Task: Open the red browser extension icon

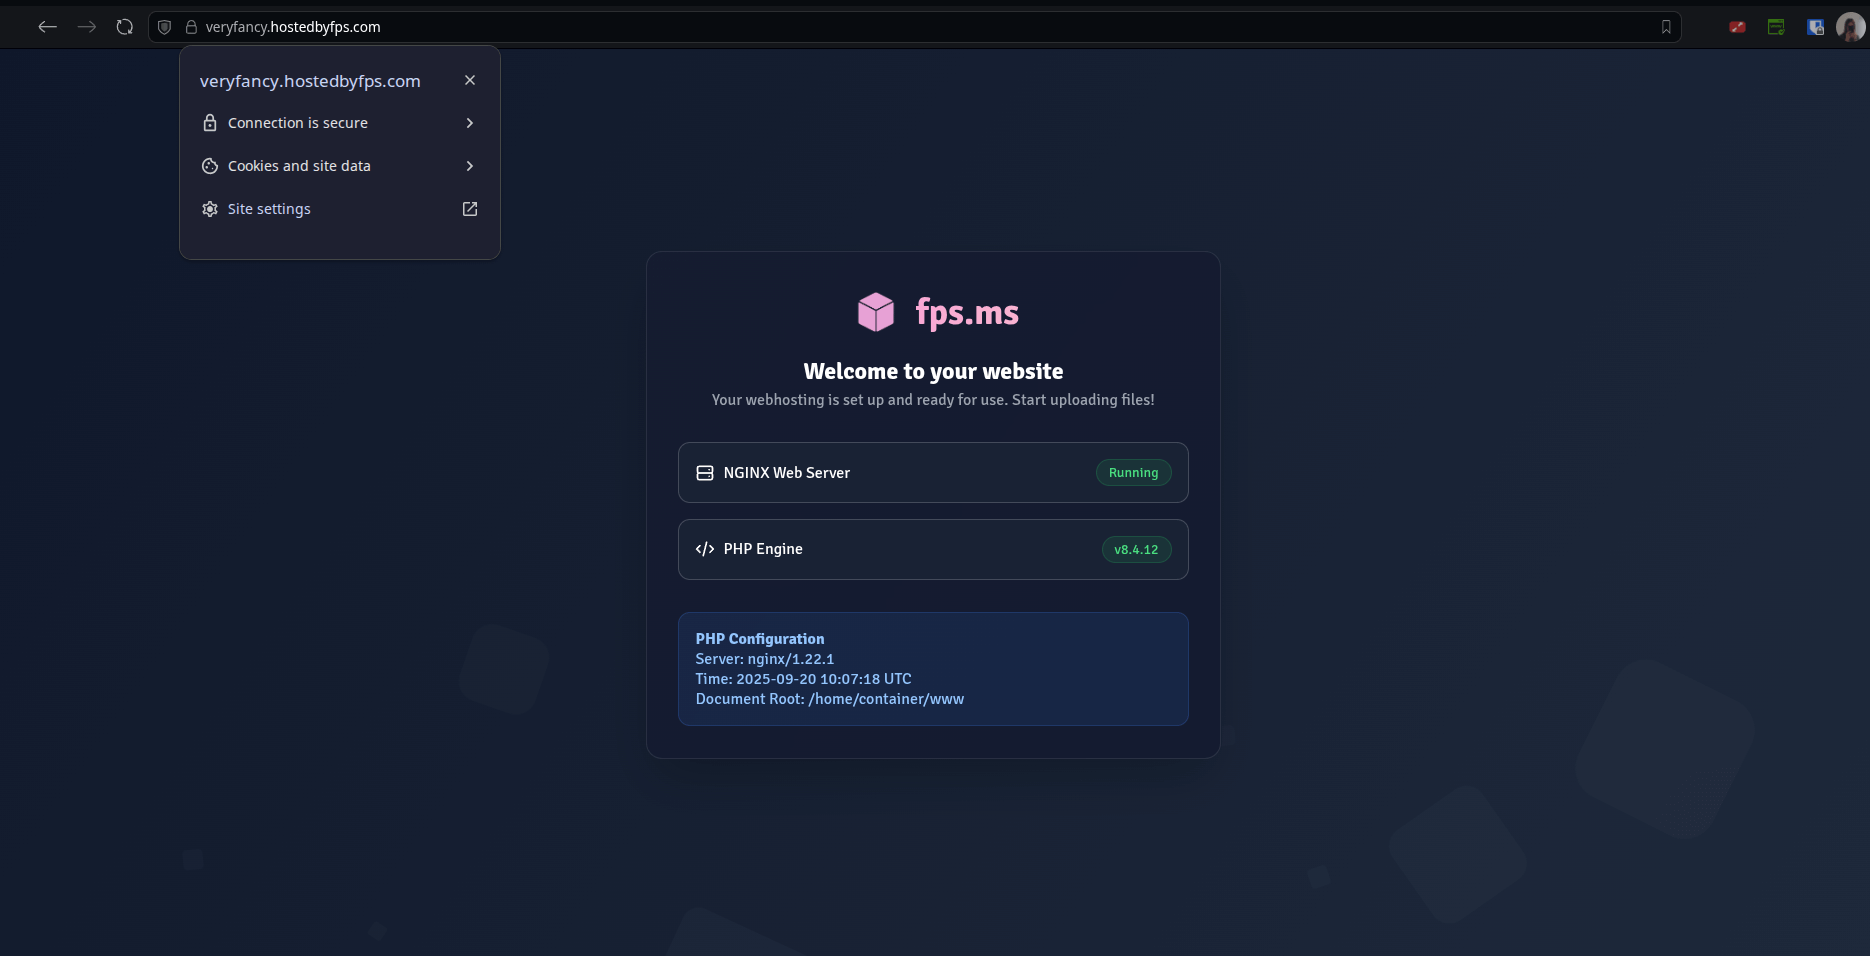Action: (1737, 27)
